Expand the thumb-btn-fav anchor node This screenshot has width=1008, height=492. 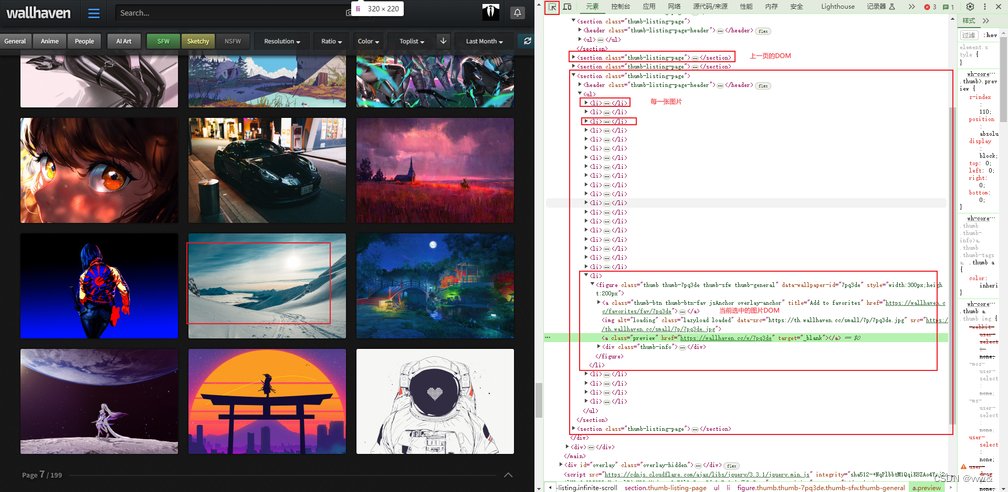click(599, 302)
